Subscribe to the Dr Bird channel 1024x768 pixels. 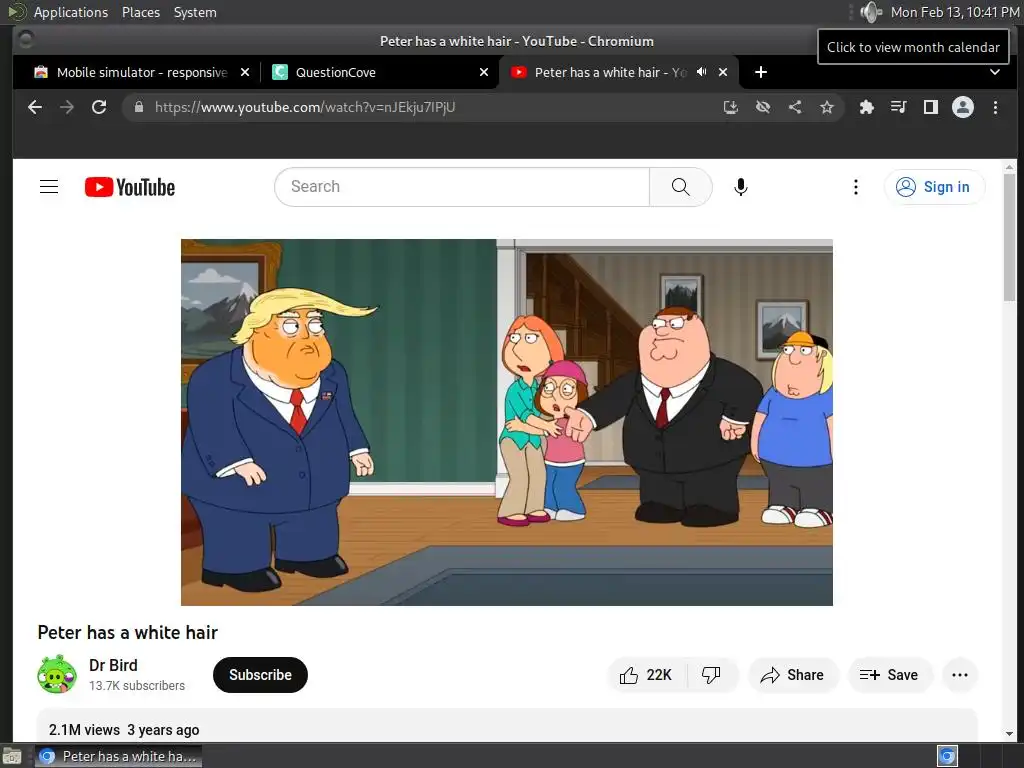(x=260, y=675)
